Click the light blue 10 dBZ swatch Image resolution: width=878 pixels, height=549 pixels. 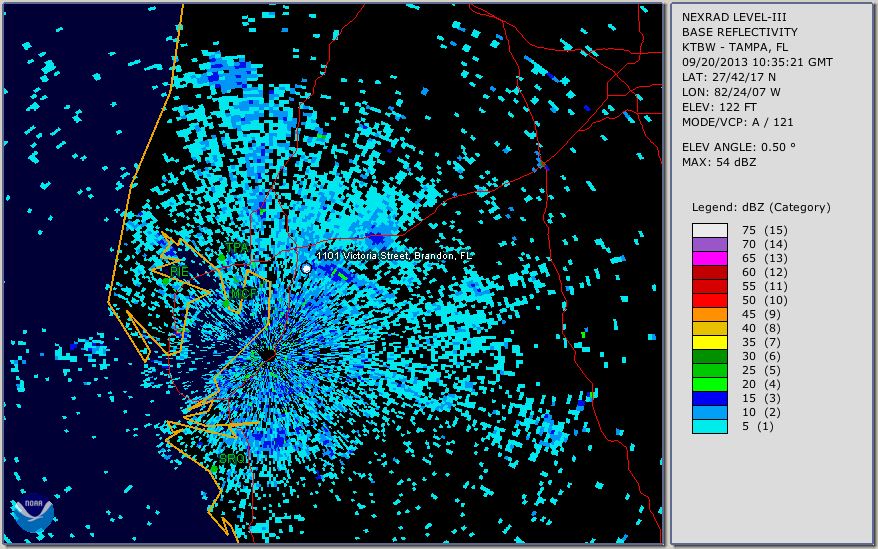[x=709, y=412]
